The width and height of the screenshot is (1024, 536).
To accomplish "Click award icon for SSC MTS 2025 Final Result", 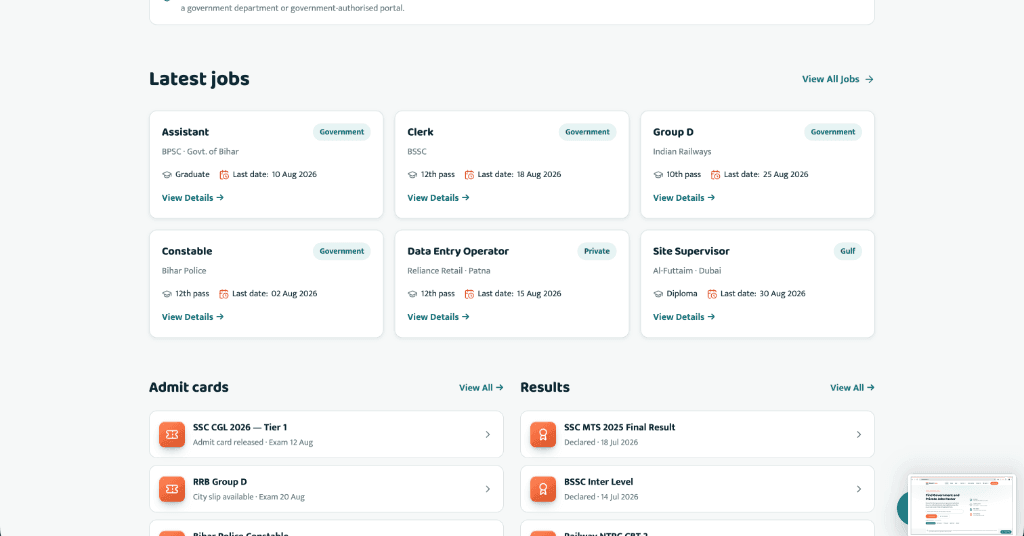I will [x=543, y=434].
